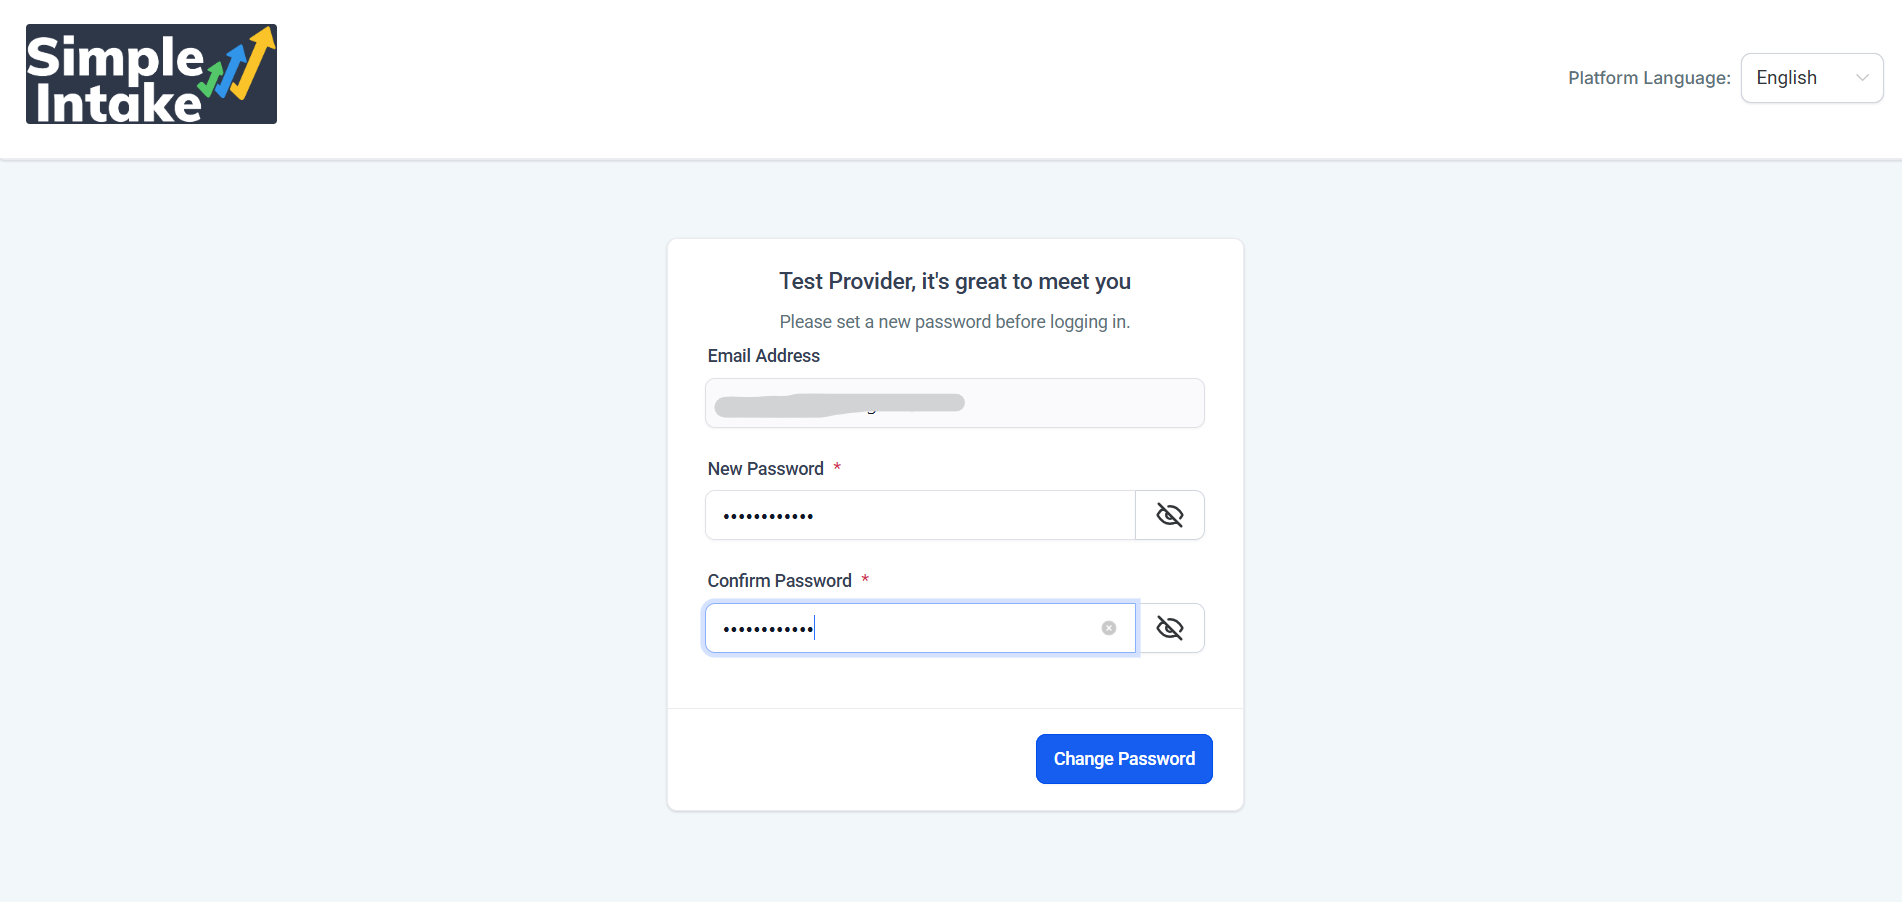Image resolution: width=1902 pixels, height=902 pixels.
Task: Click the red asterisk beside New Password
Action: 837,467
